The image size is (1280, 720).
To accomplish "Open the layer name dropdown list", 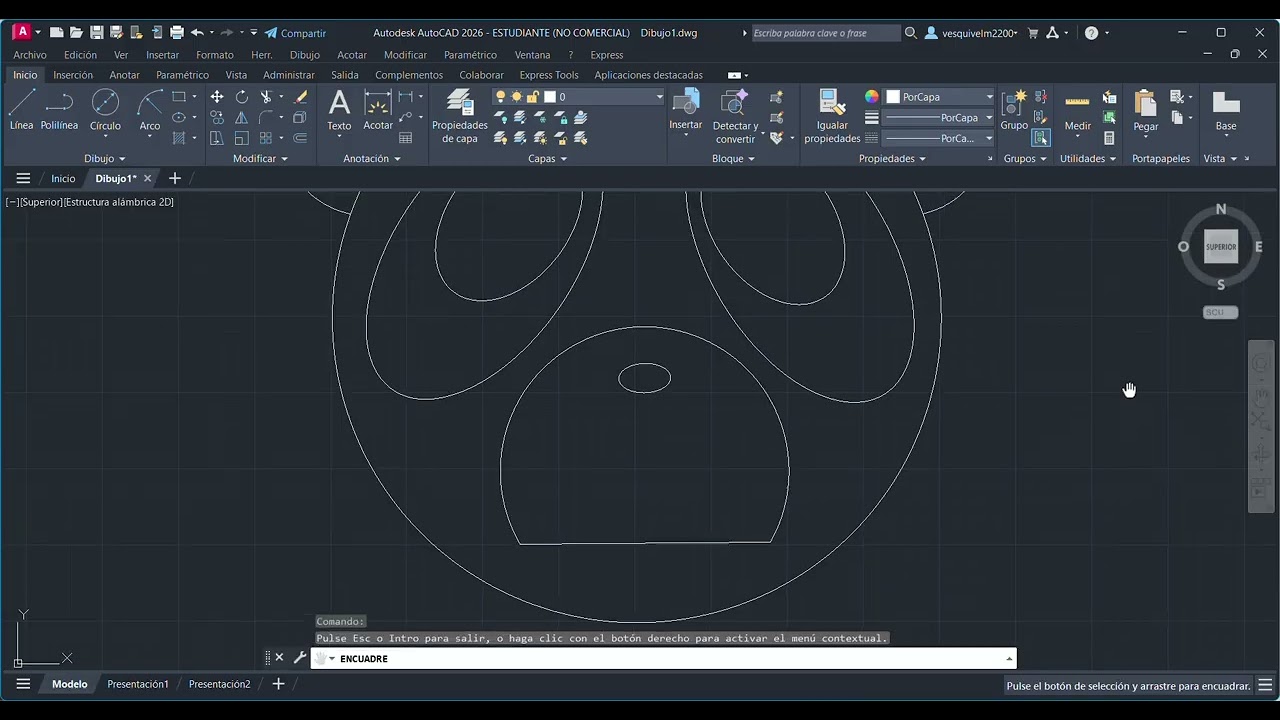I will [x=603, y=97].
